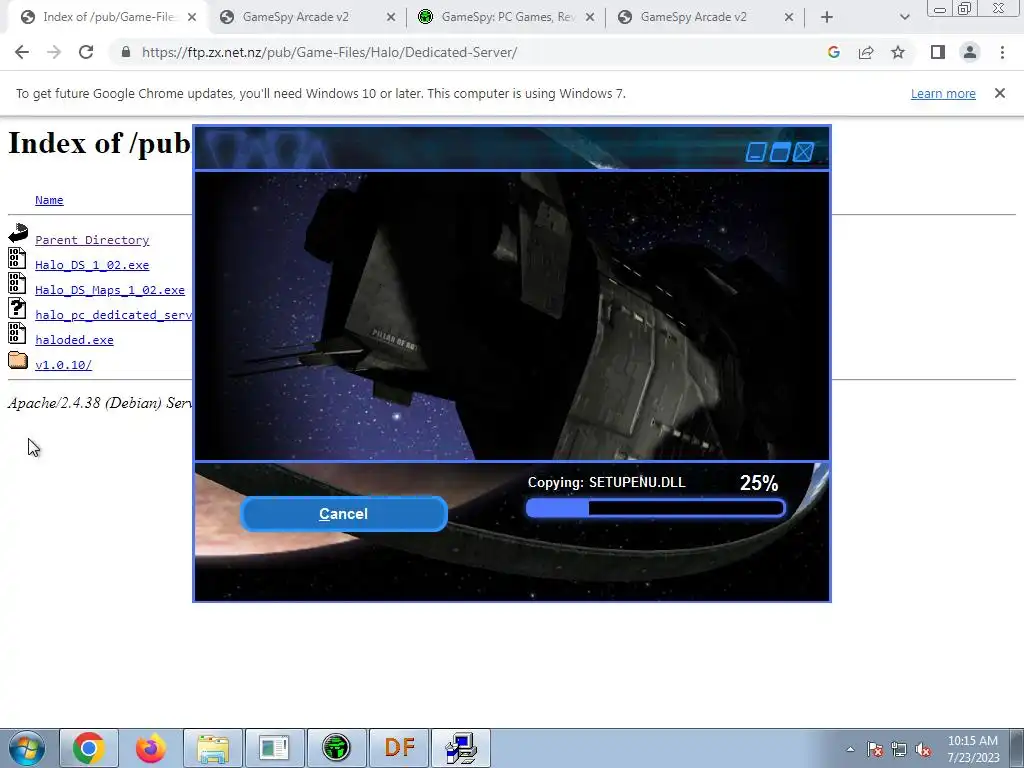This screenshot has width=1024, height=768.
Task: Open Windows Explorer from taskbar
Action: tap(213, 748)
